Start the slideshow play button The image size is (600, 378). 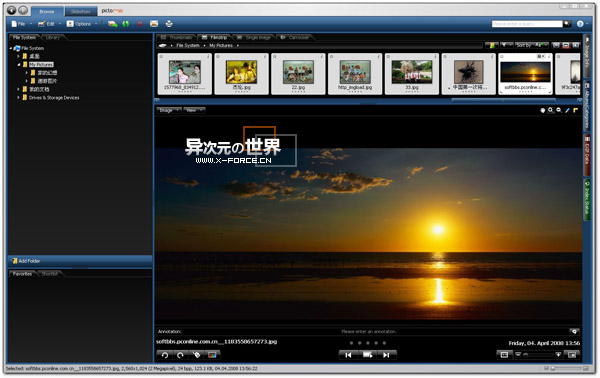click(367, 355)
